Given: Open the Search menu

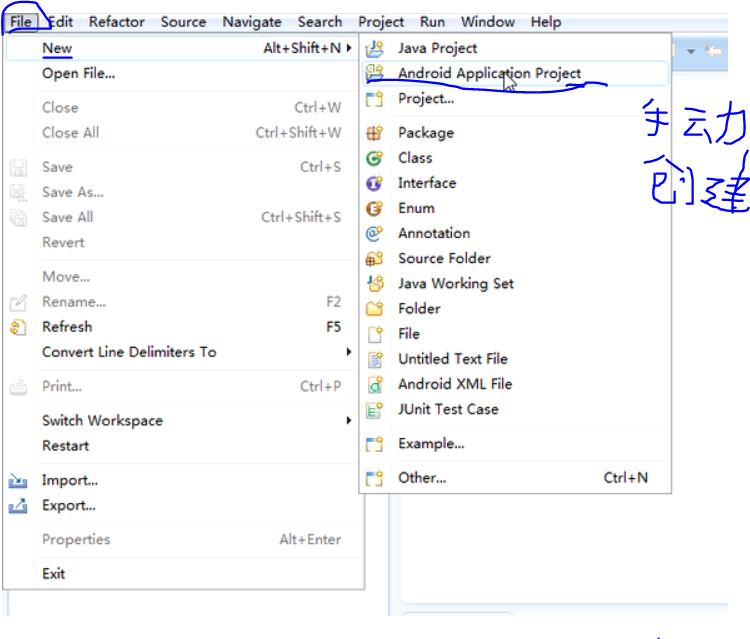Looking at the screenshot, I should (x=320, y=22).
